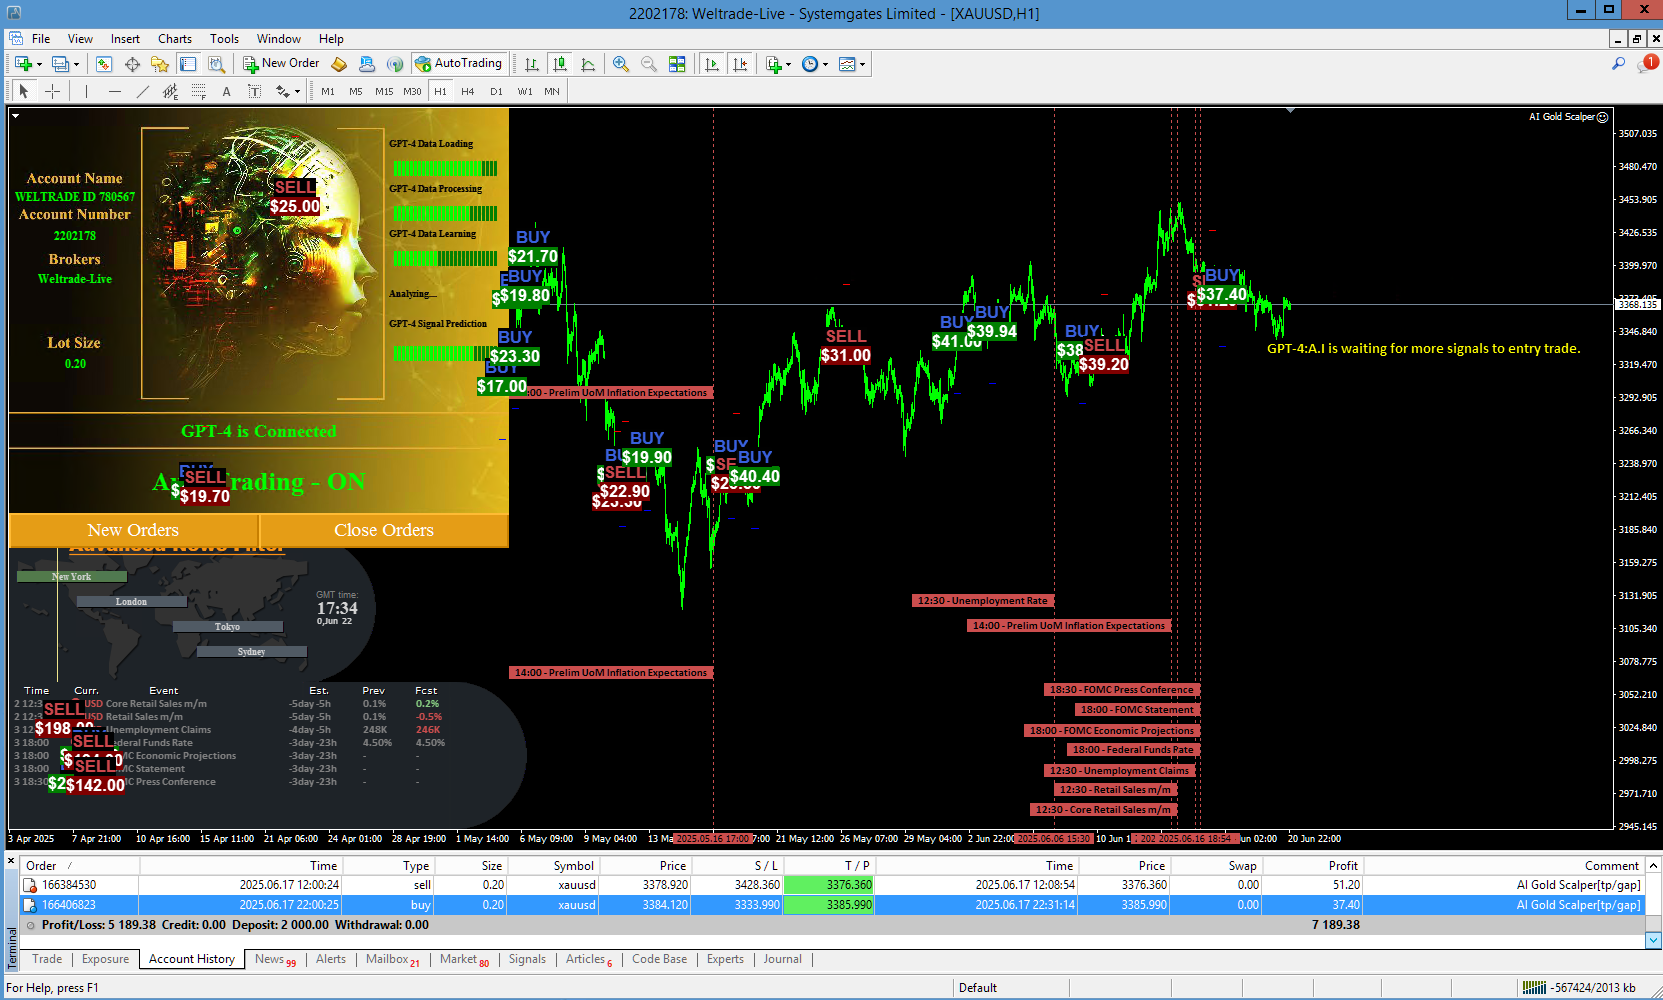This screenshot has height=1000, width=1663.
Task: Open the Templates dropdown
Action: coord(852,64)
